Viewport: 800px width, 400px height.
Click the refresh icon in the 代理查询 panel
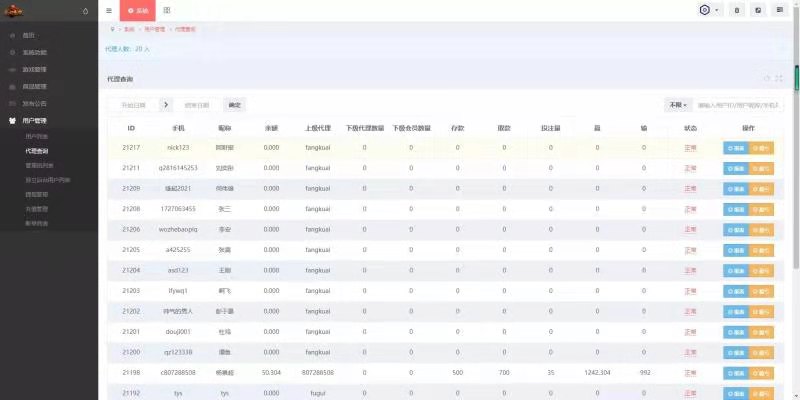tap(767, 77)
